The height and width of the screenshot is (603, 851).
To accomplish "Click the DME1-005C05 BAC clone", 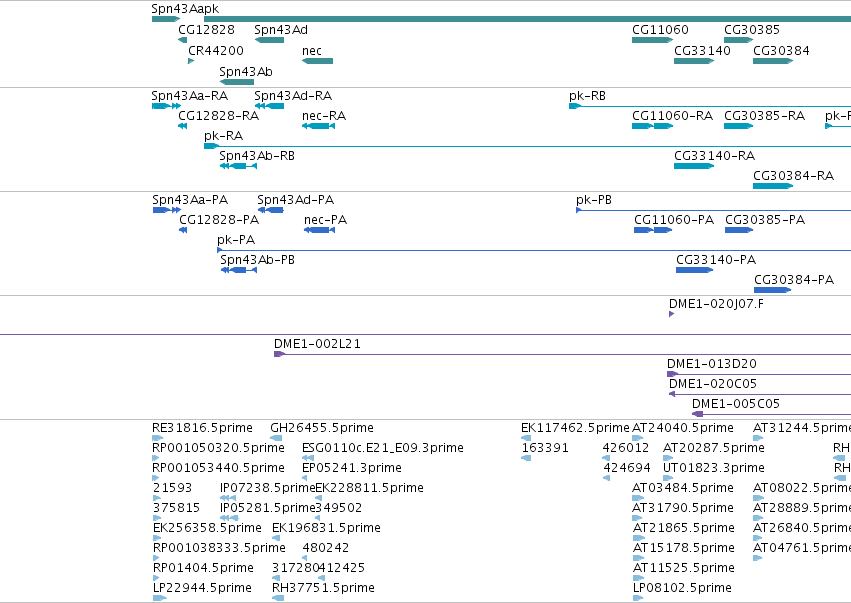I will coord(771,414).
